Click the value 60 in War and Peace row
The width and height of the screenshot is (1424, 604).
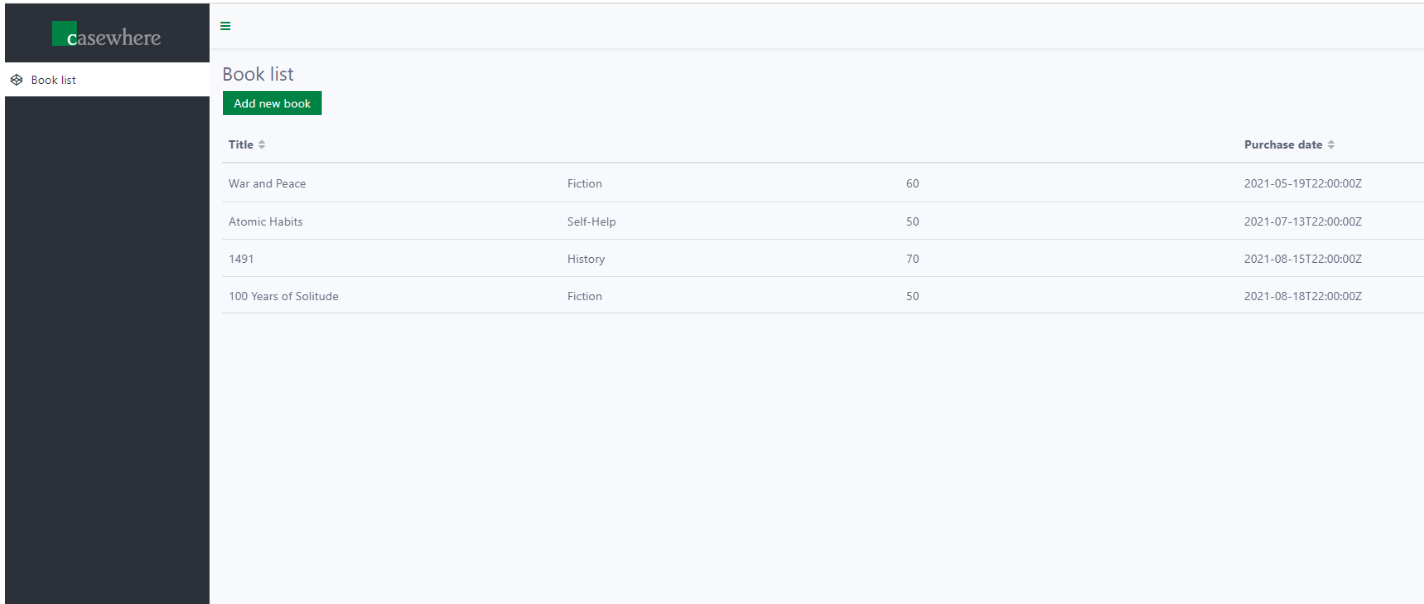(x=912, y=184)
